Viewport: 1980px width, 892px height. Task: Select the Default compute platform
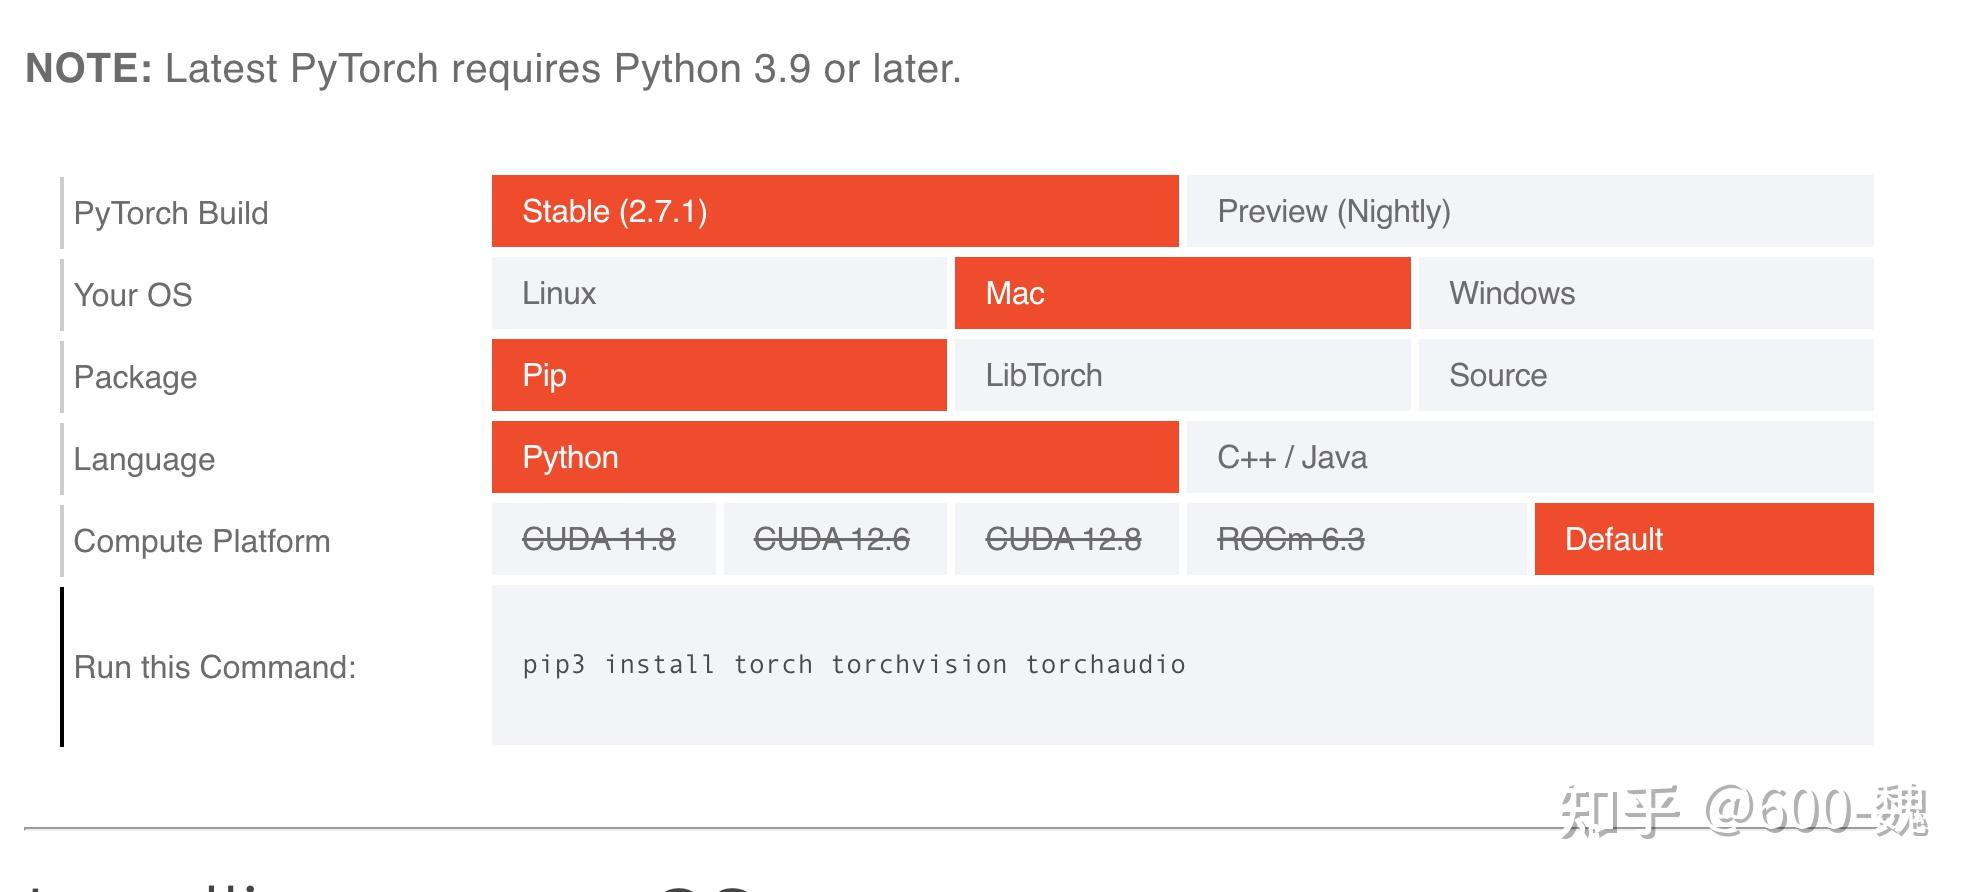pyautogui.click(x=1703, y=539)
